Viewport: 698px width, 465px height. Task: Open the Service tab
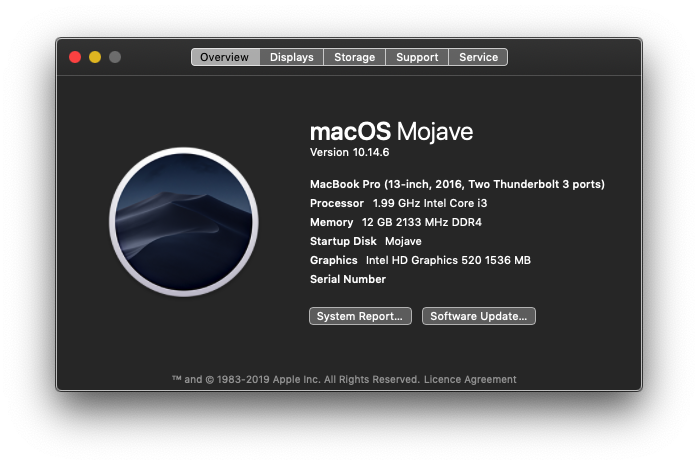(x=479, y=57)
